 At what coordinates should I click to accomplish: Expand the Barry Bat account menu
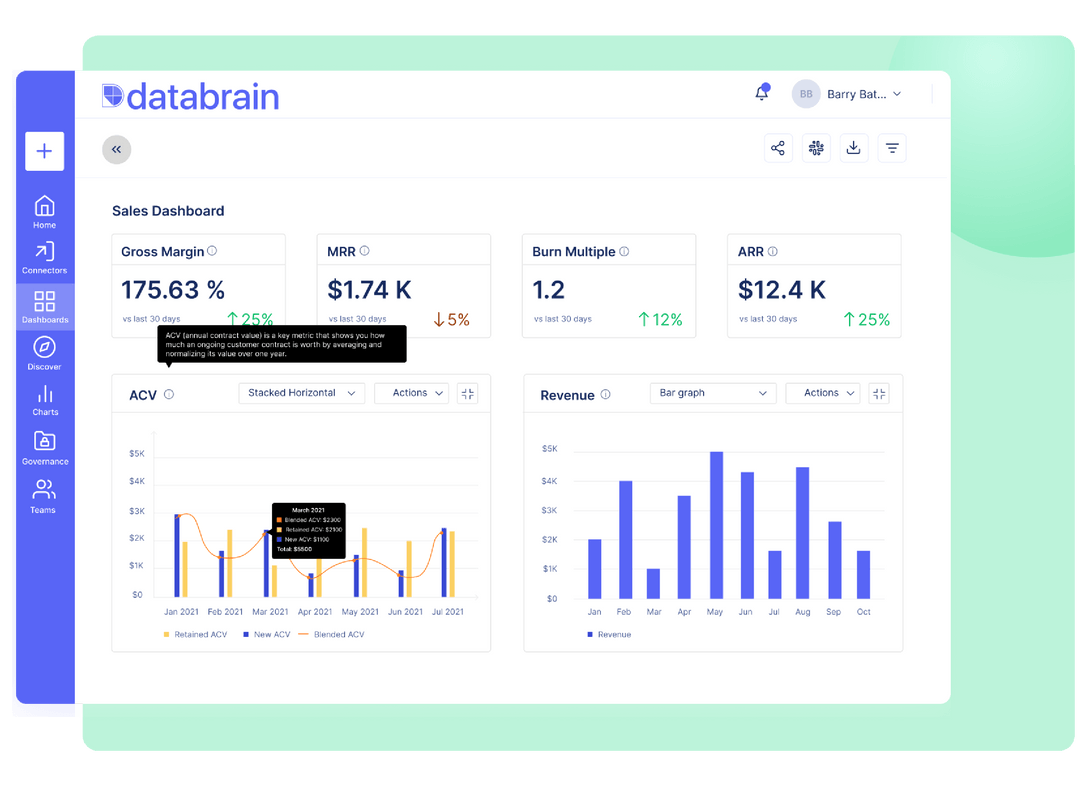pos(860,93)
